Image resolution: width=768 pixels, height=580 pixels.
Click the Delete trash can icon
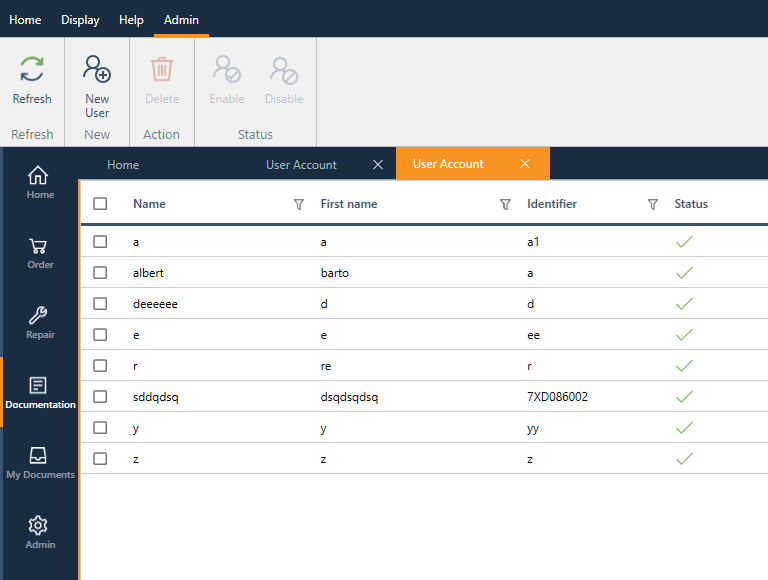point(161,70)
